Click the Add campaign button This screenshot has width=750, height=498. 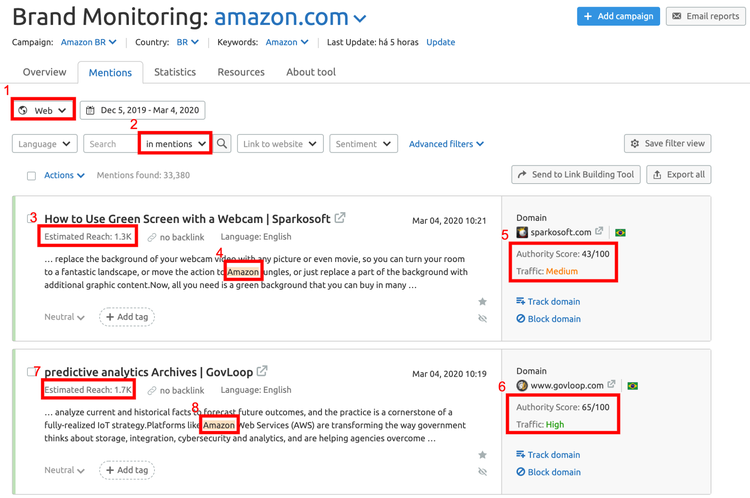click(618, 16)
